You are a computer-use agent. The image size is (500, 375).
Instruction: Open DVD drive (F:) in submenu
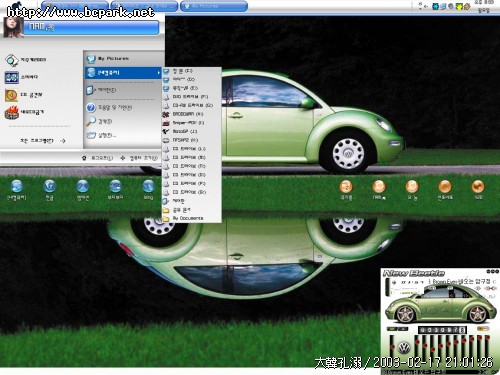tap(191, 97)
